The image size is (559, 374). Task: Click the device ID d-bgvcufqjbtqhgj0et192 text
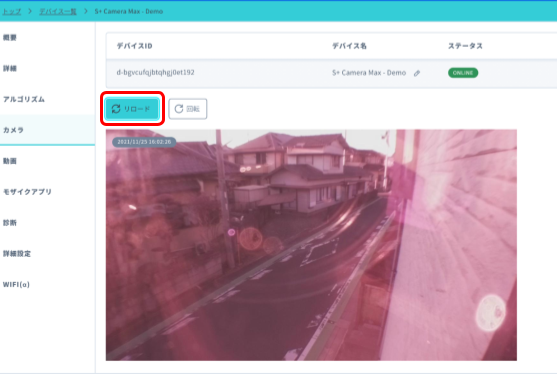(x=155, y=72)
